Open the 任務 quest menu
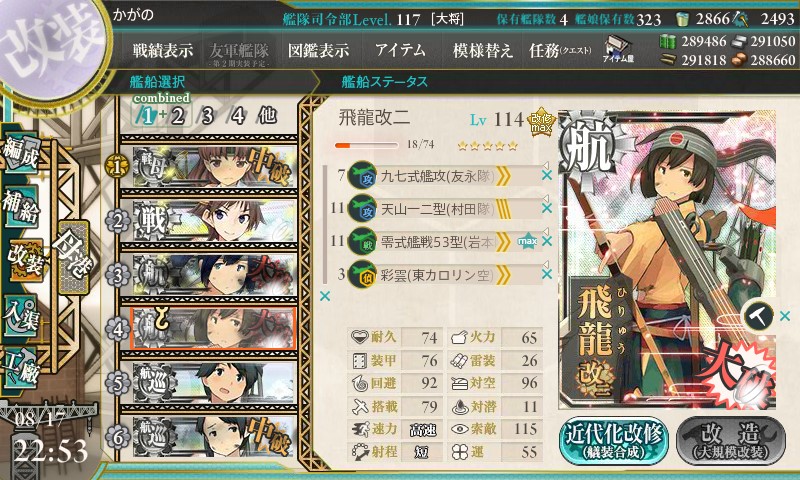800x480 pixels. click(560, 50)
